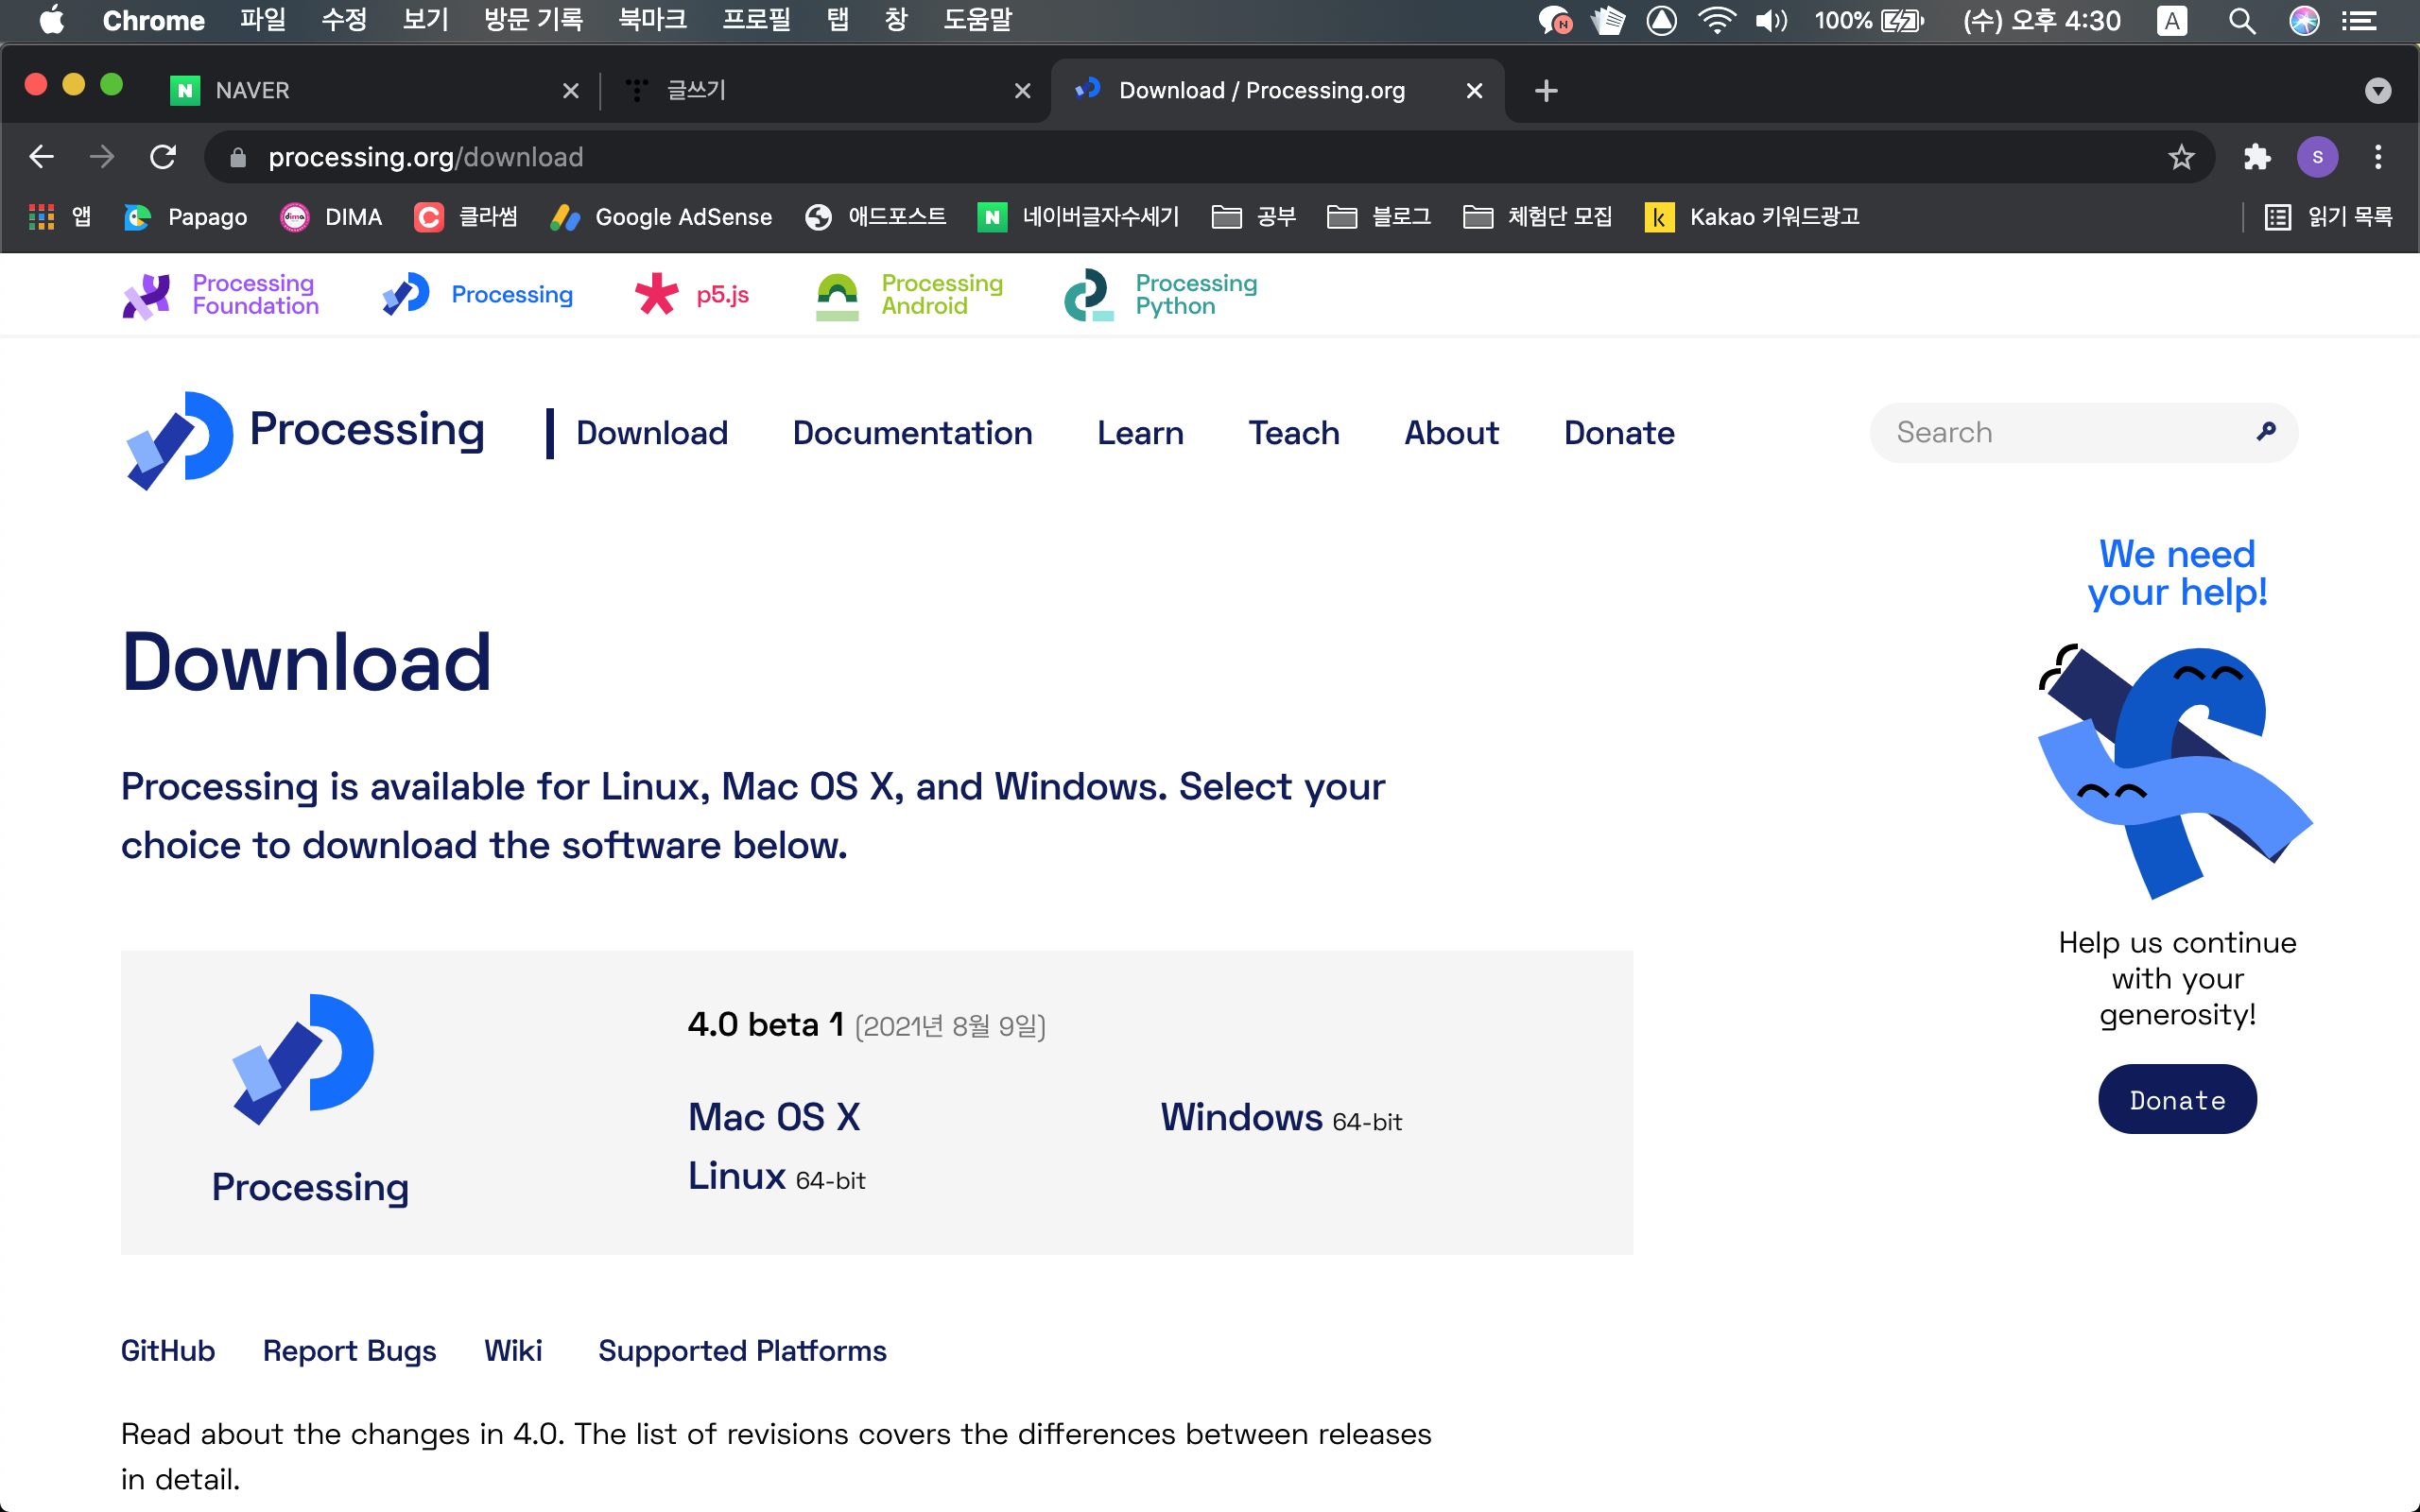This screenshot has width=2420, height=1512.
Task: Toggle the input source indicator 'A'
Action: (x=2172, y=20)
